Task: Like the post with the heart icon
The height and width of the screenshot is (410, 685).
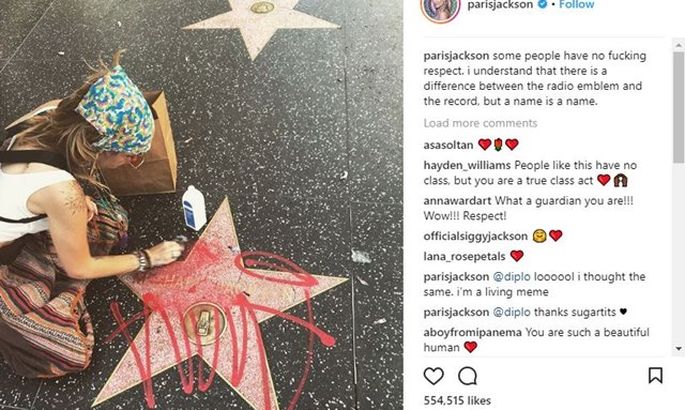Action: click(x=433, y=376)
